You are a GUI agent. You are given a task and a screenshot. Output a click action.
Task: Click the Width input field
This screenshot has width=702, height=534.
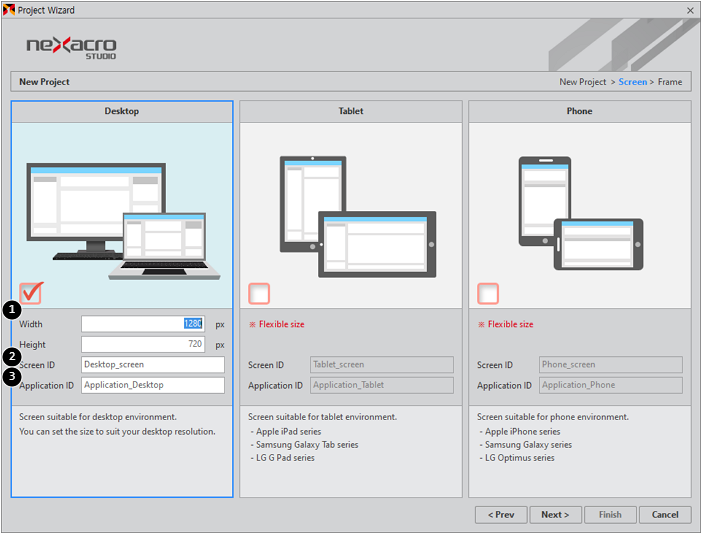point(143,324)
